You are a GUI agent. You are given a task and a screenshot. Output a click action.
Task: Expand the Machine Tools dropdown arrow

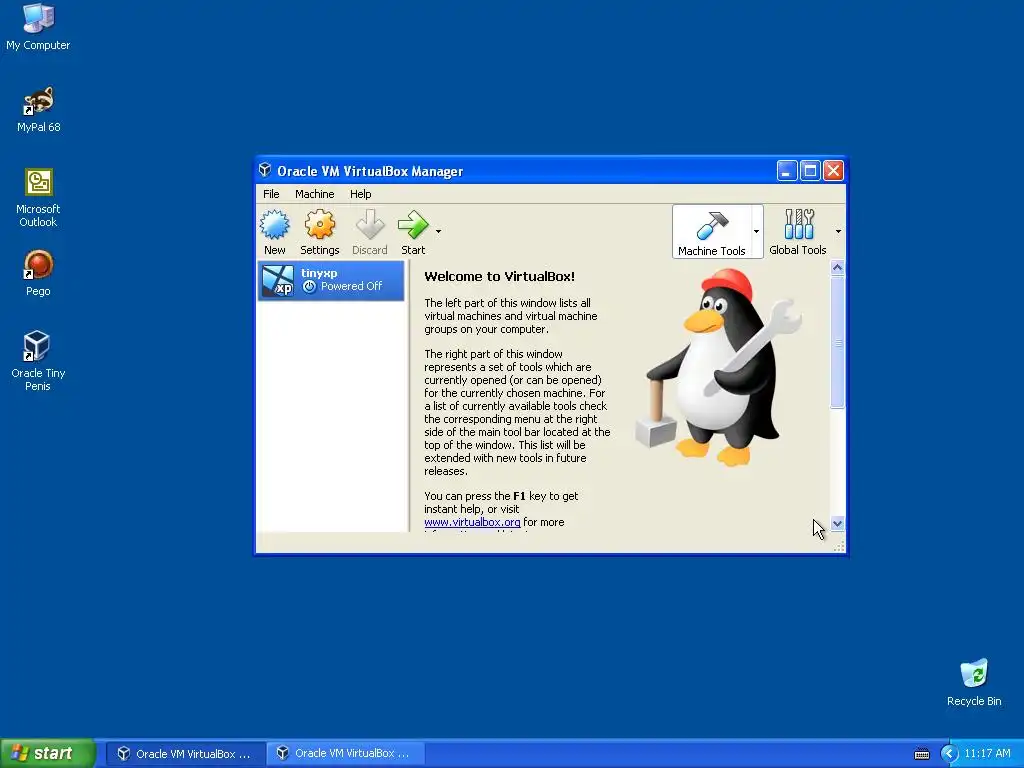pyautogui.click(x=756, y=231)
